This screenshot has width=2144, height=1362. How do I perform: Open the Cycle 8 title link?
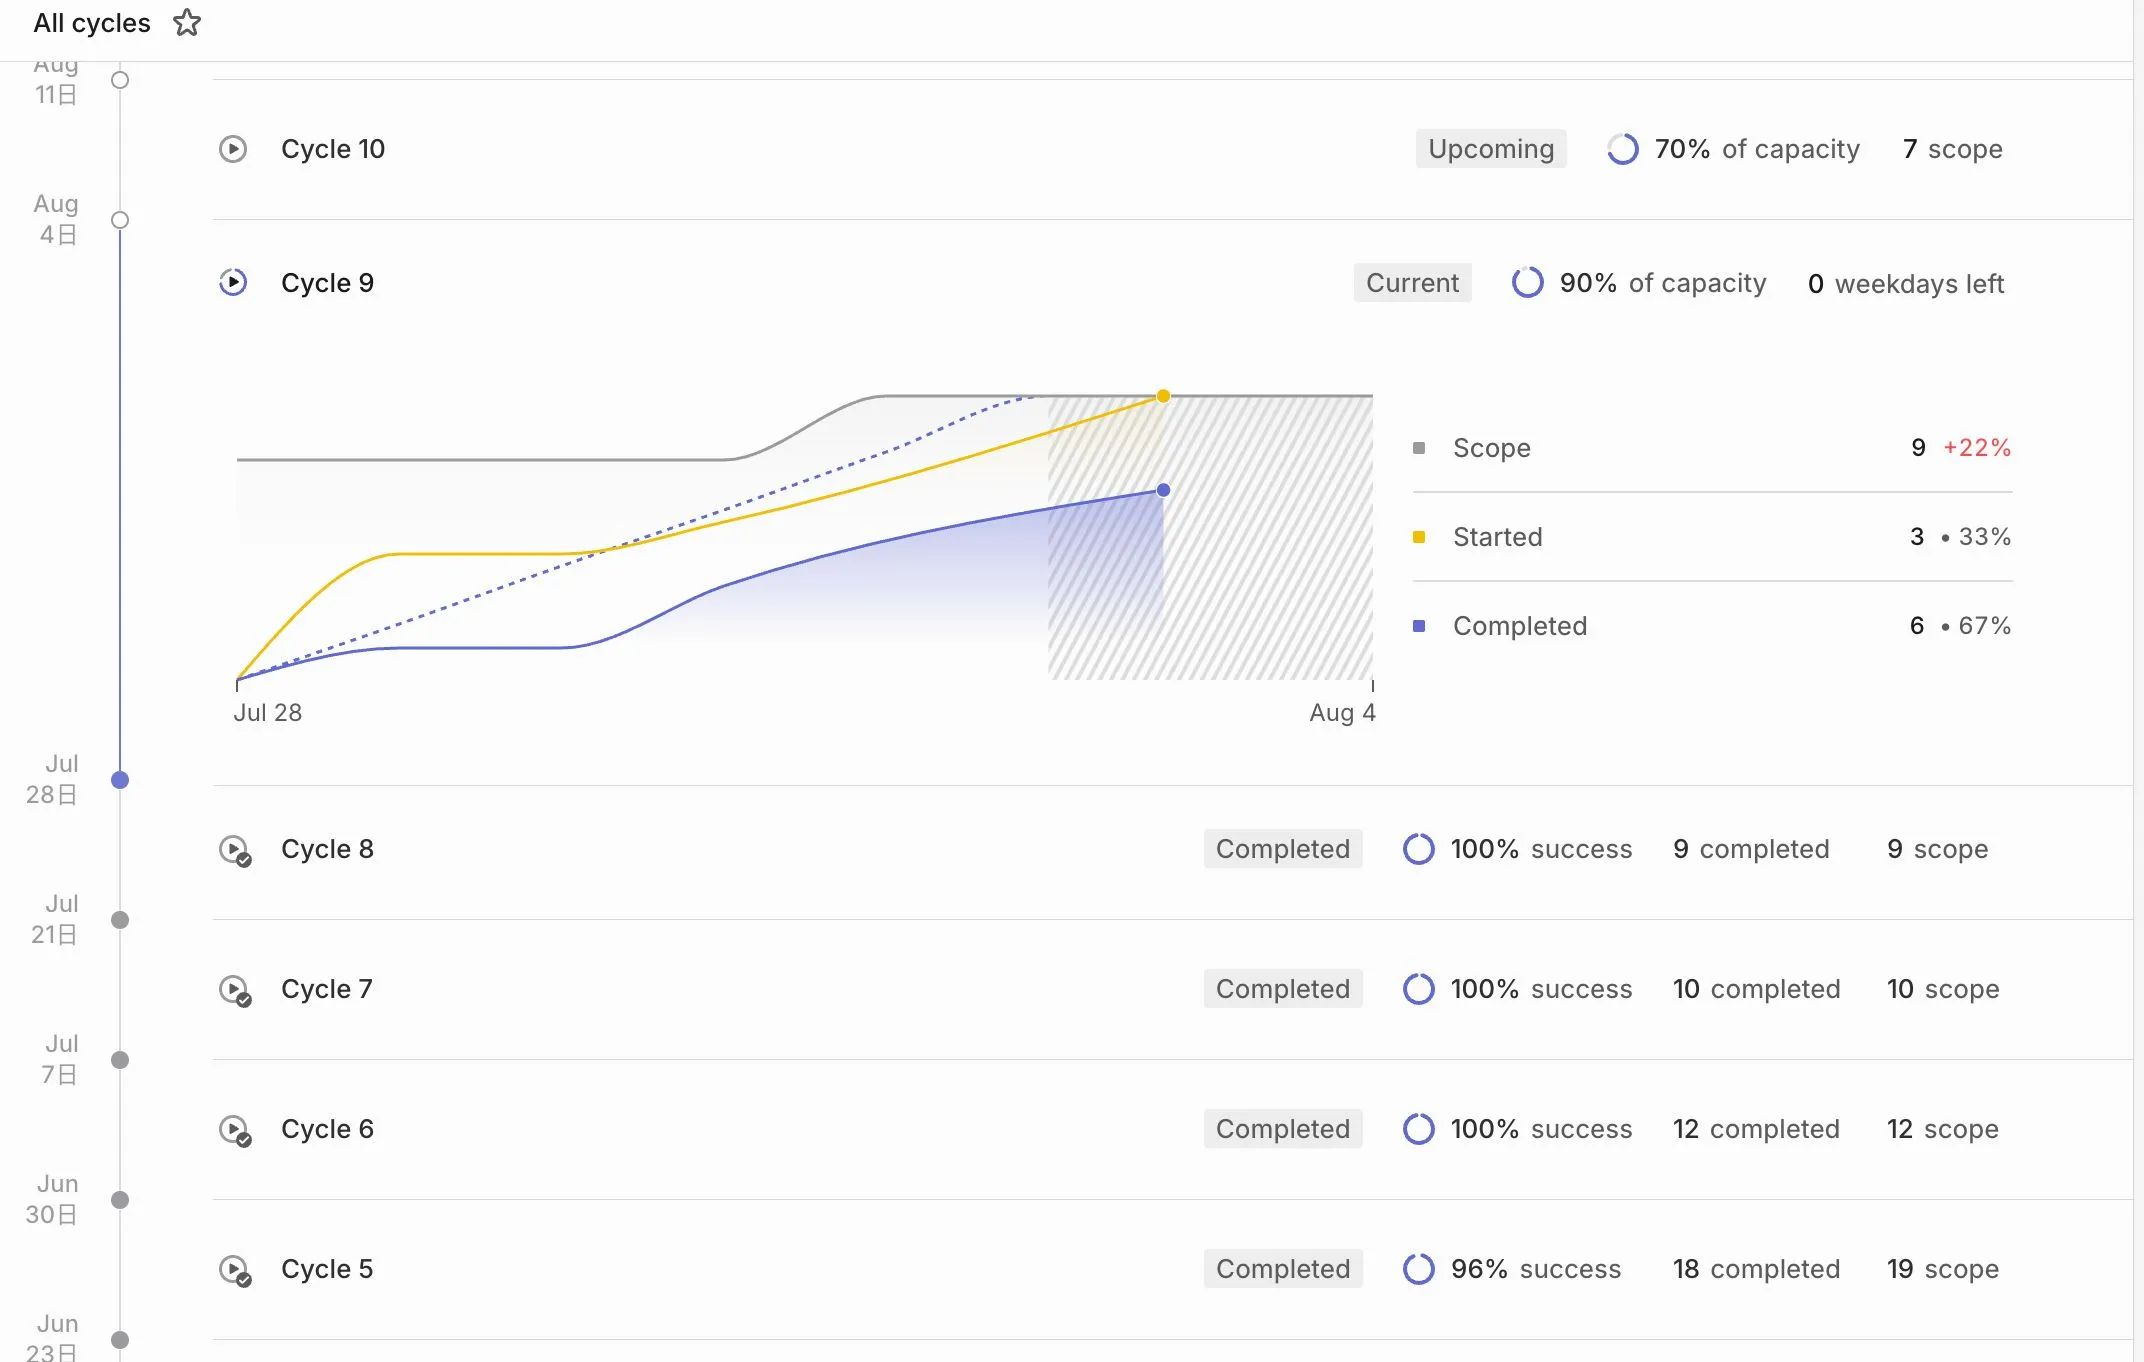[327, 849]
